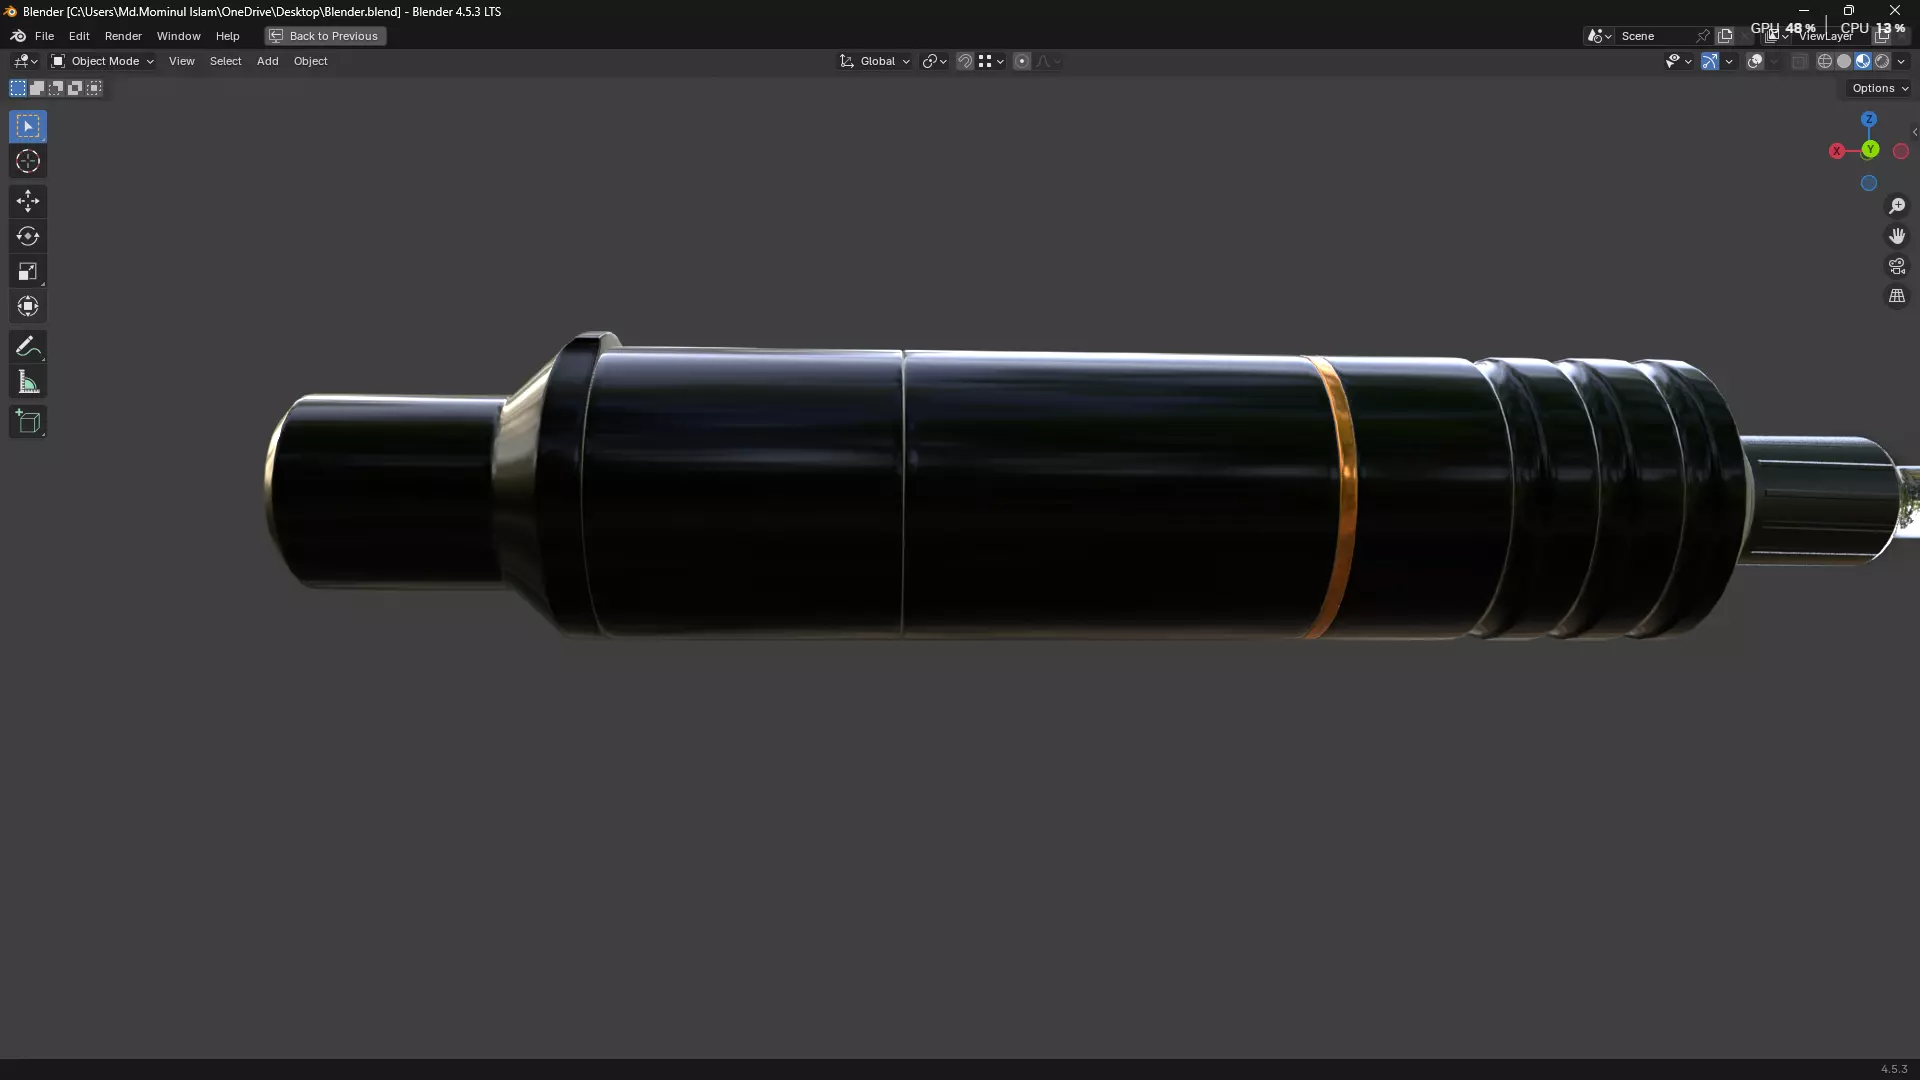Select the Select Box tool
The image size is (1920, 1080).
pyautogui.click(x=28, y=126)
